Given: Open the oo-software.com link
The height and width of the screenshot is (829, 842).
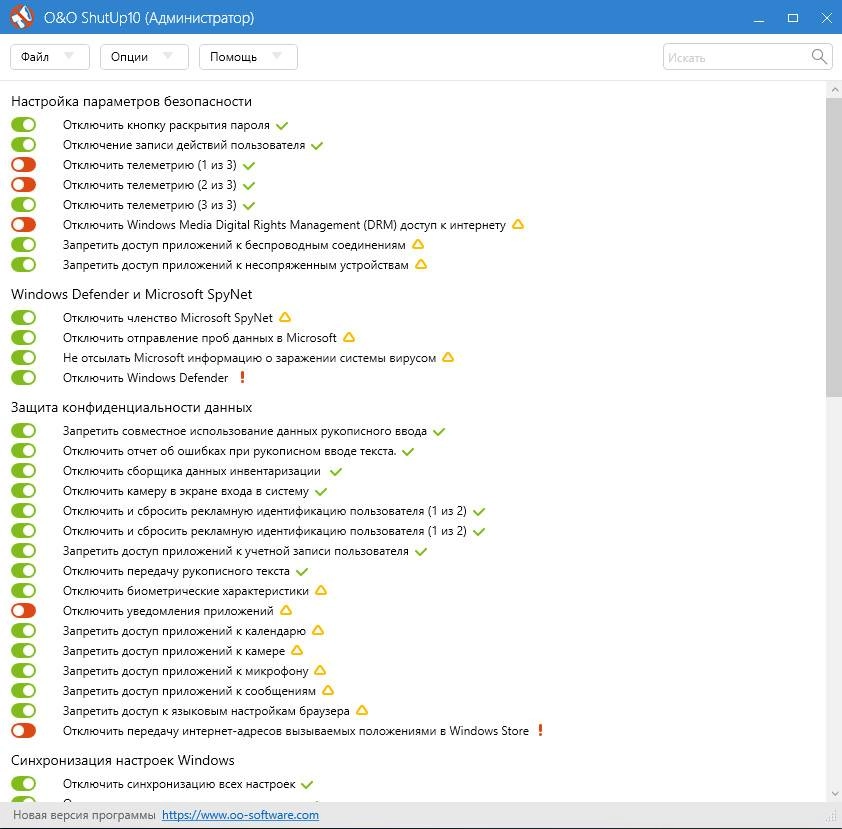Looking at the screenshot, I should click(x=240, y=815).
